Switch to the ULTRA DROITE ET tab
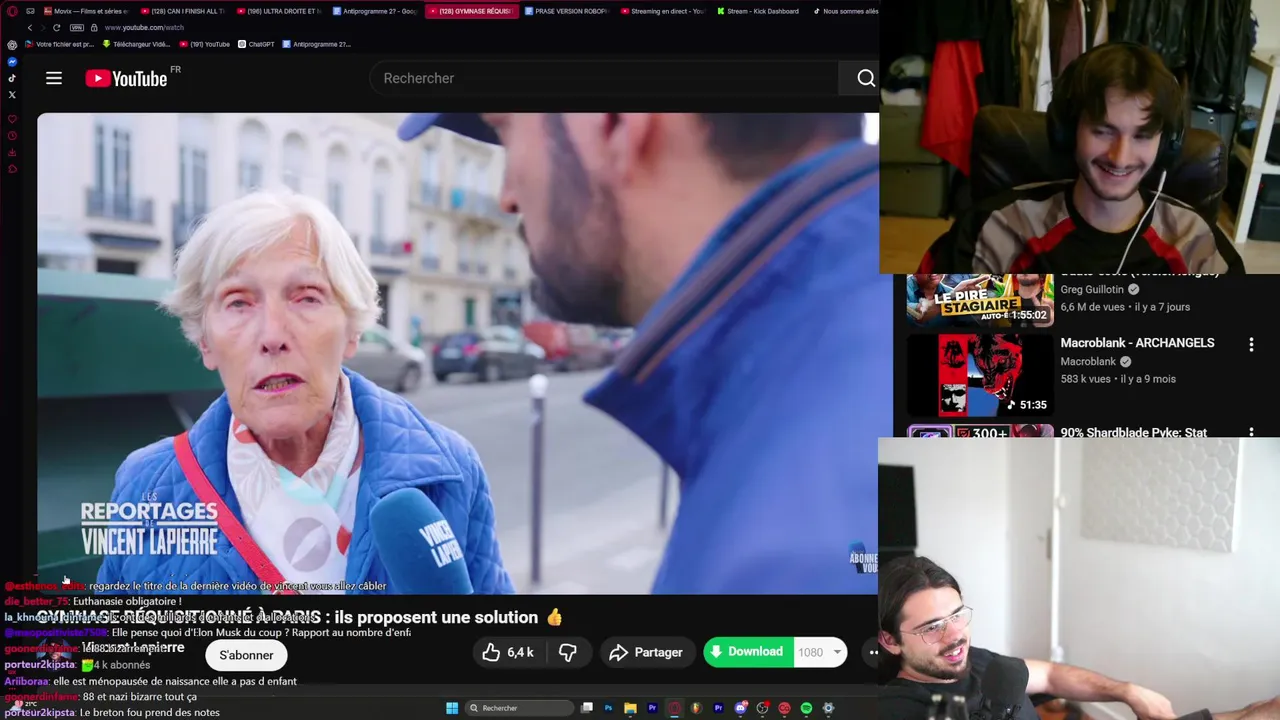This screenshot has height=720, width=1280. (x=279, y=11)
